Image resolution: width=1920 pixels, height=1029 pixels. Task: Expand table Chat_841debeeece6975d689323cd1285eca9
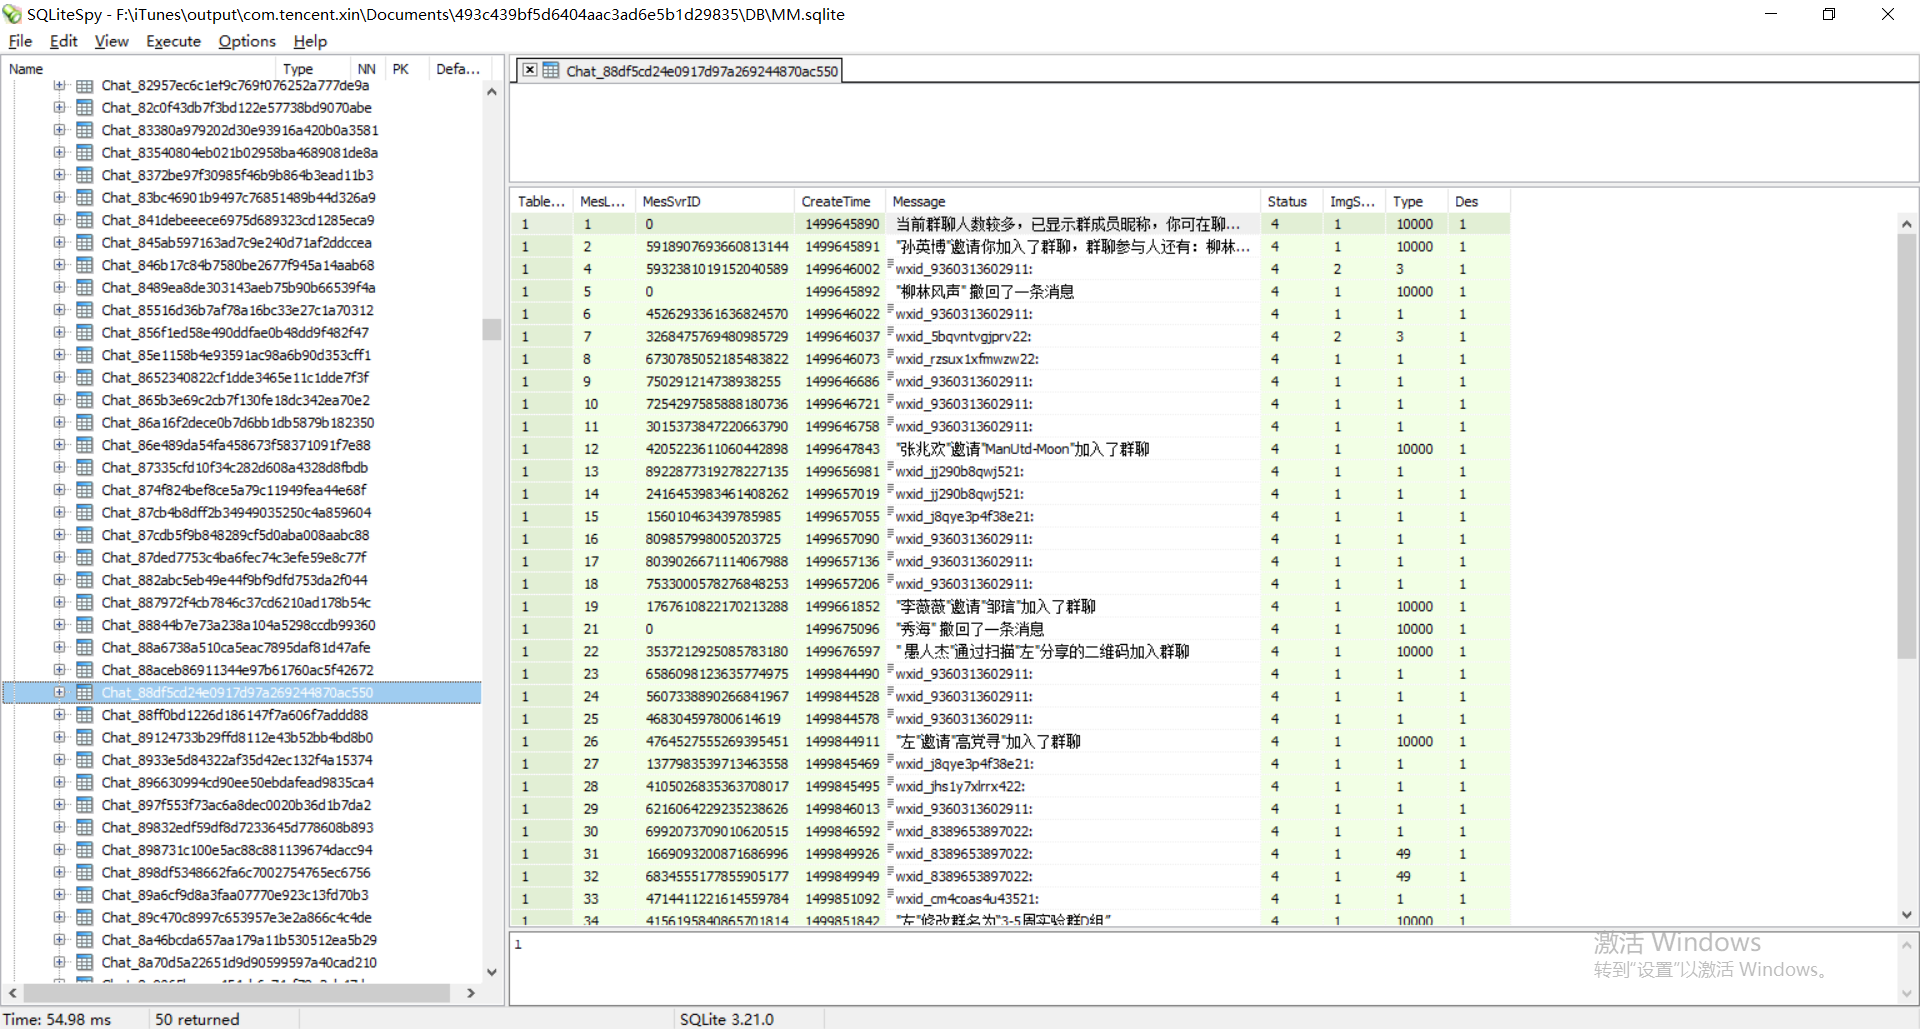[x=60, y=220]
